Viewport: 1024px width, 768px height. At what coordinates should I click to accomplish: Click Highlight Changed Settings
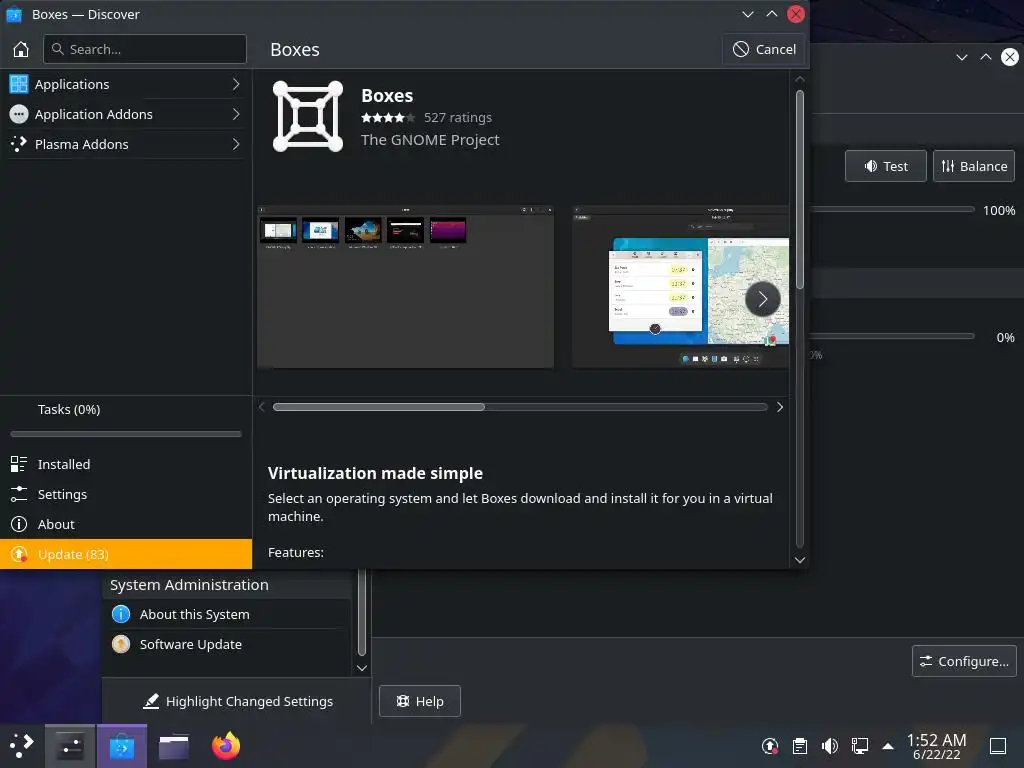(238, 701)
